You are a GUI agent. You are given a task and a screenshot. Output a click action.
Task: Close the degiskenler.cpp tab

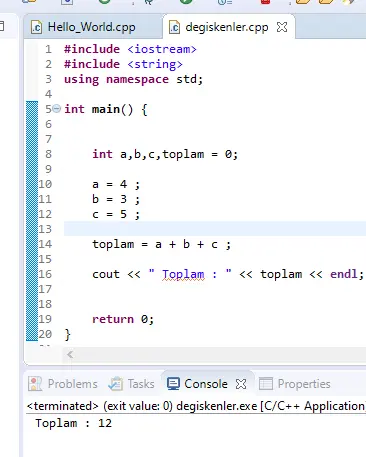(282, 27)
